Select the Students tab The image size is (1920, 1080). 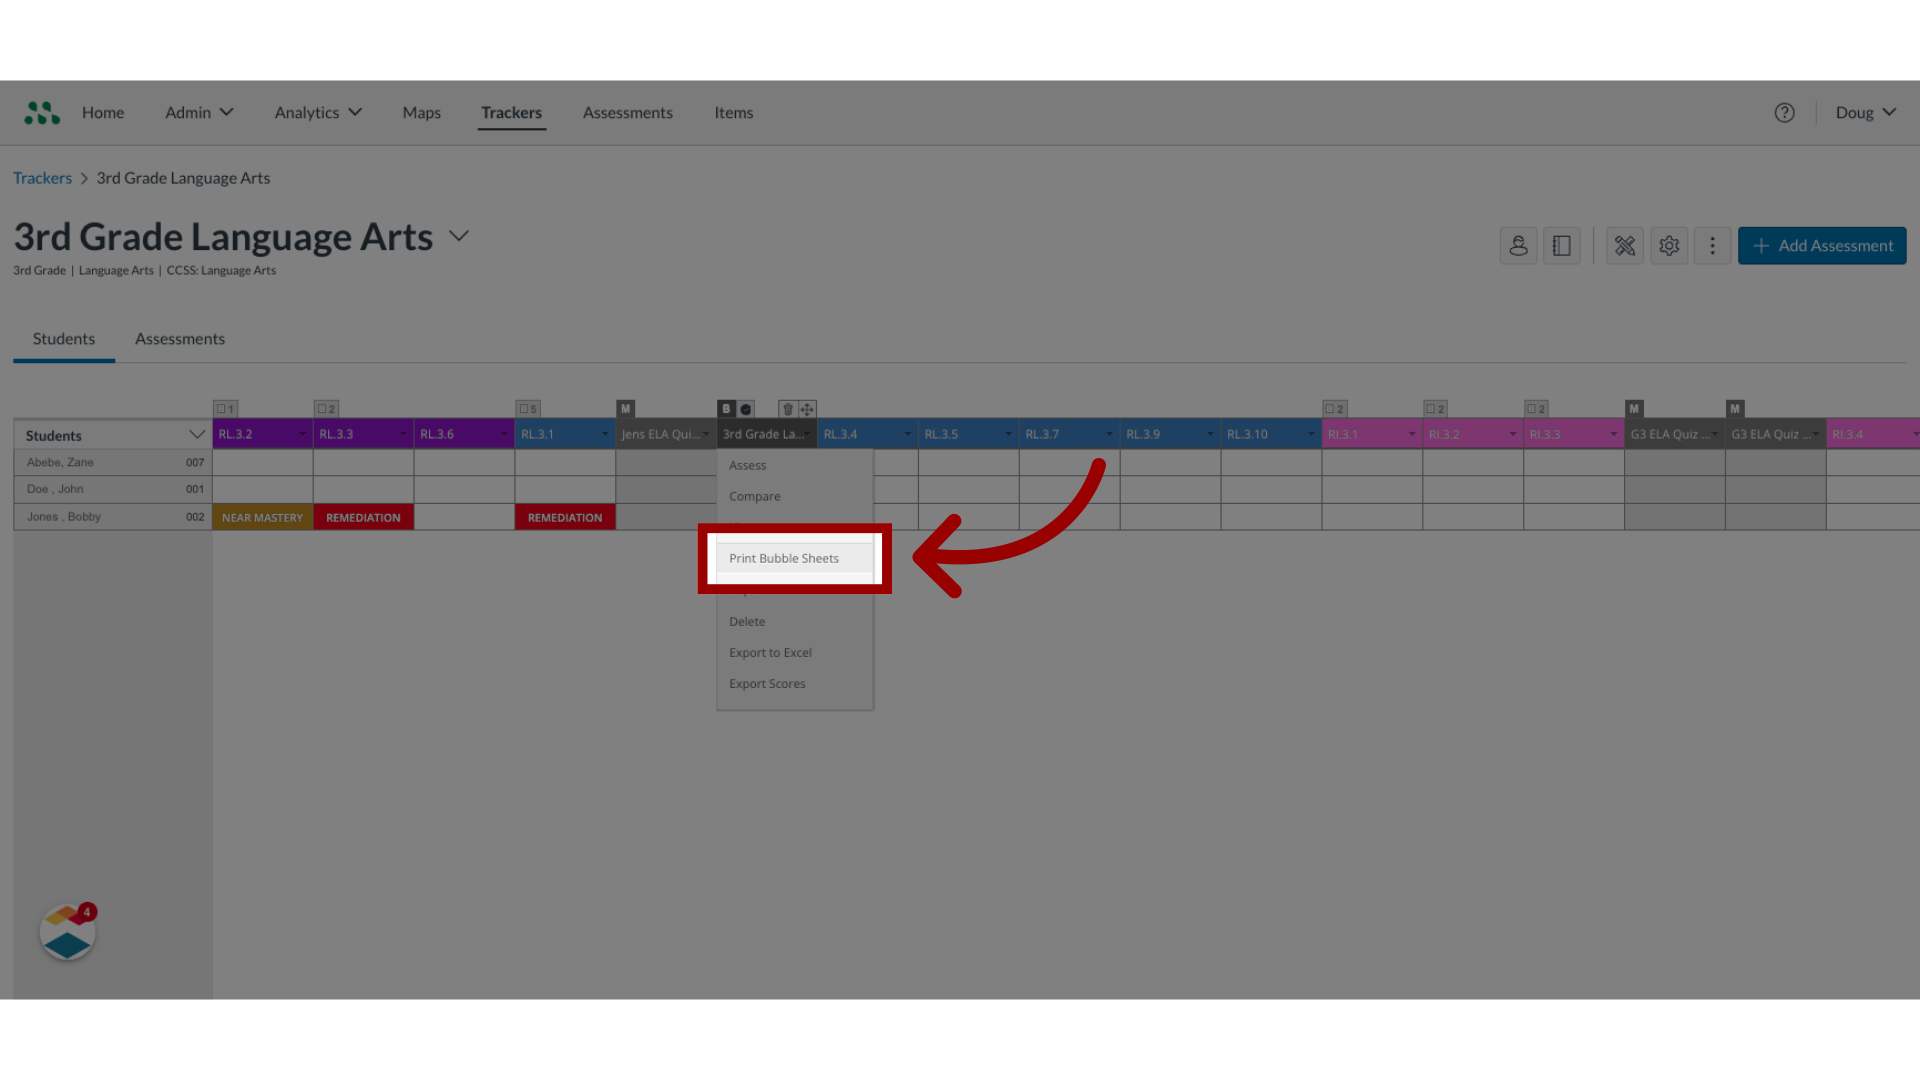[63, 338]
